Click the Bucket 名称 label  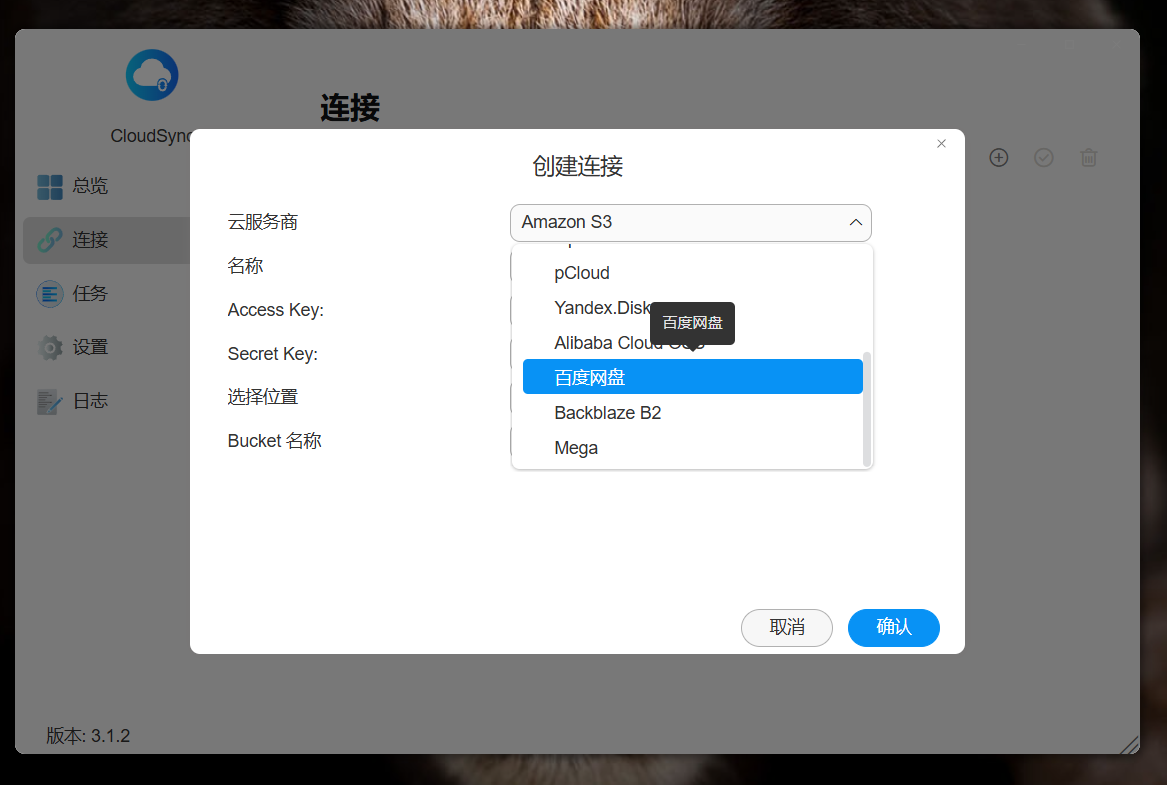click(275, 441)
